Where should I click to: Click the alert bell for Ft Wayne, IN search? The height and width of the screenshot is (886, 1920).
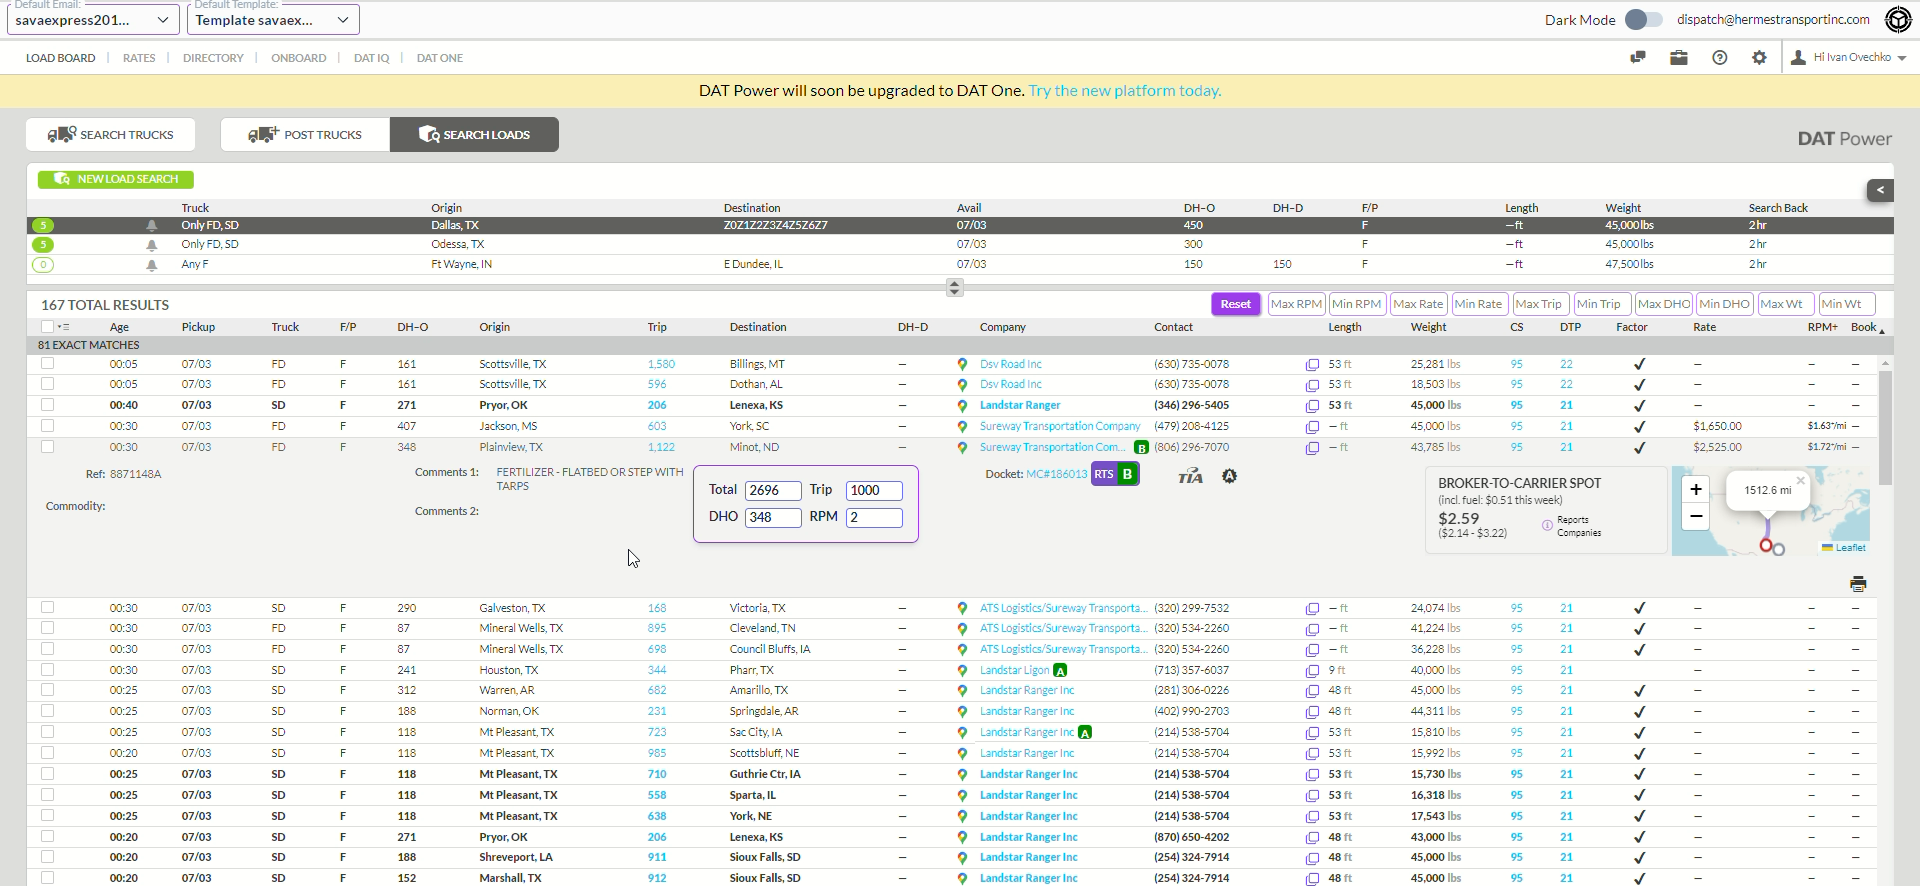pos(152,265)
